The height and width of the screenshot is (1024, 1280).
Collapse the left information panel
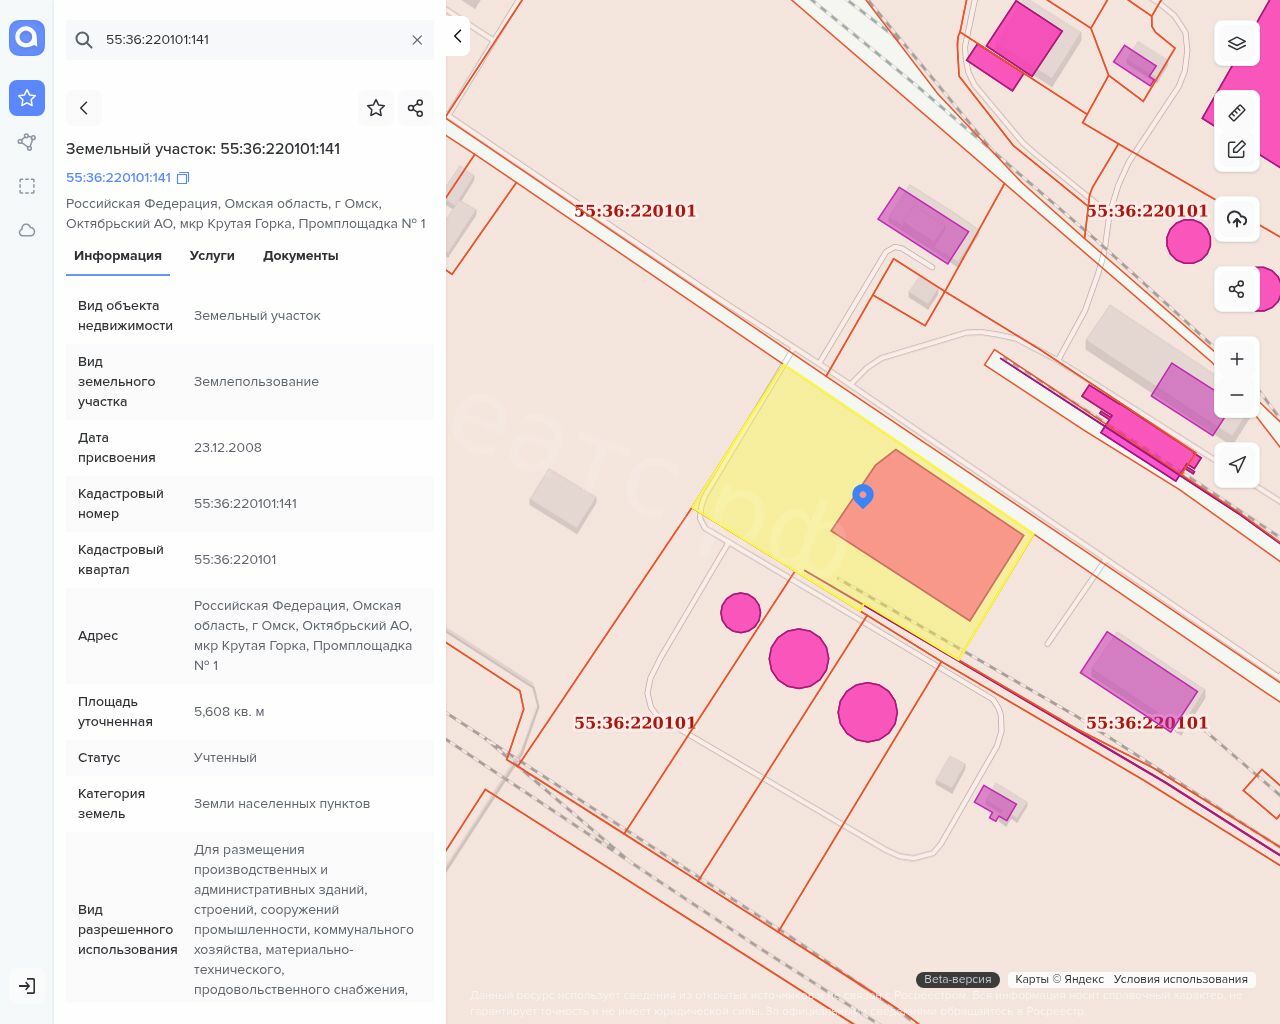(x=458, y=37)
